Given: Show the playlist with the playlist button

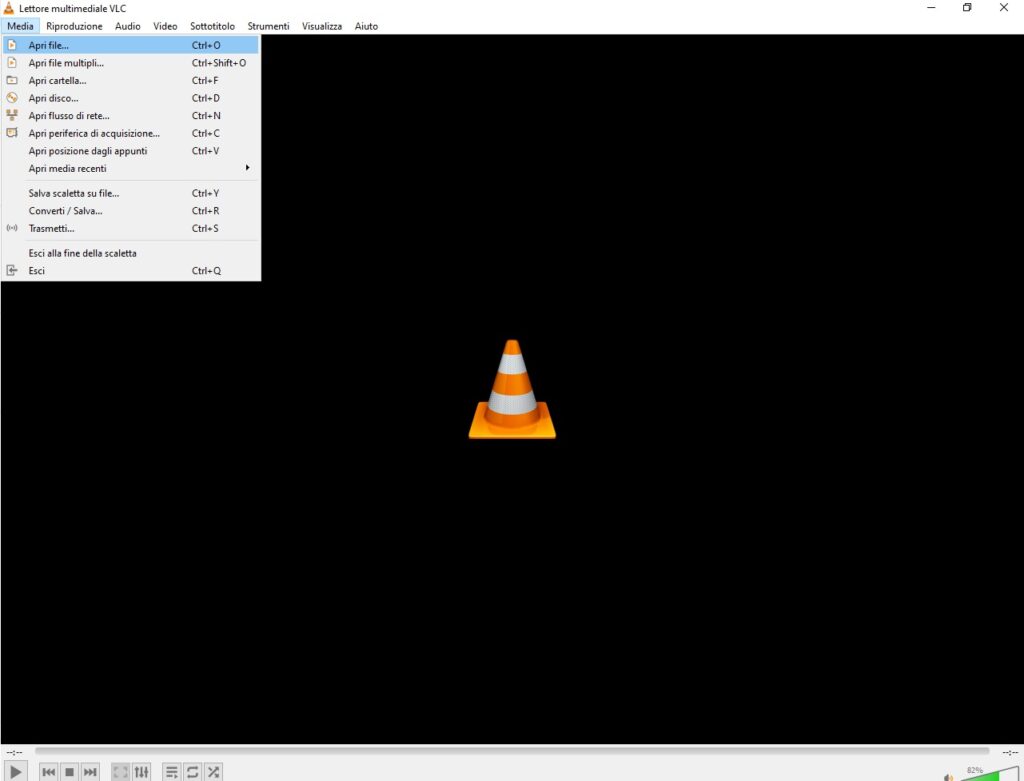Looking at the screenshot, I should click(172, 772).
